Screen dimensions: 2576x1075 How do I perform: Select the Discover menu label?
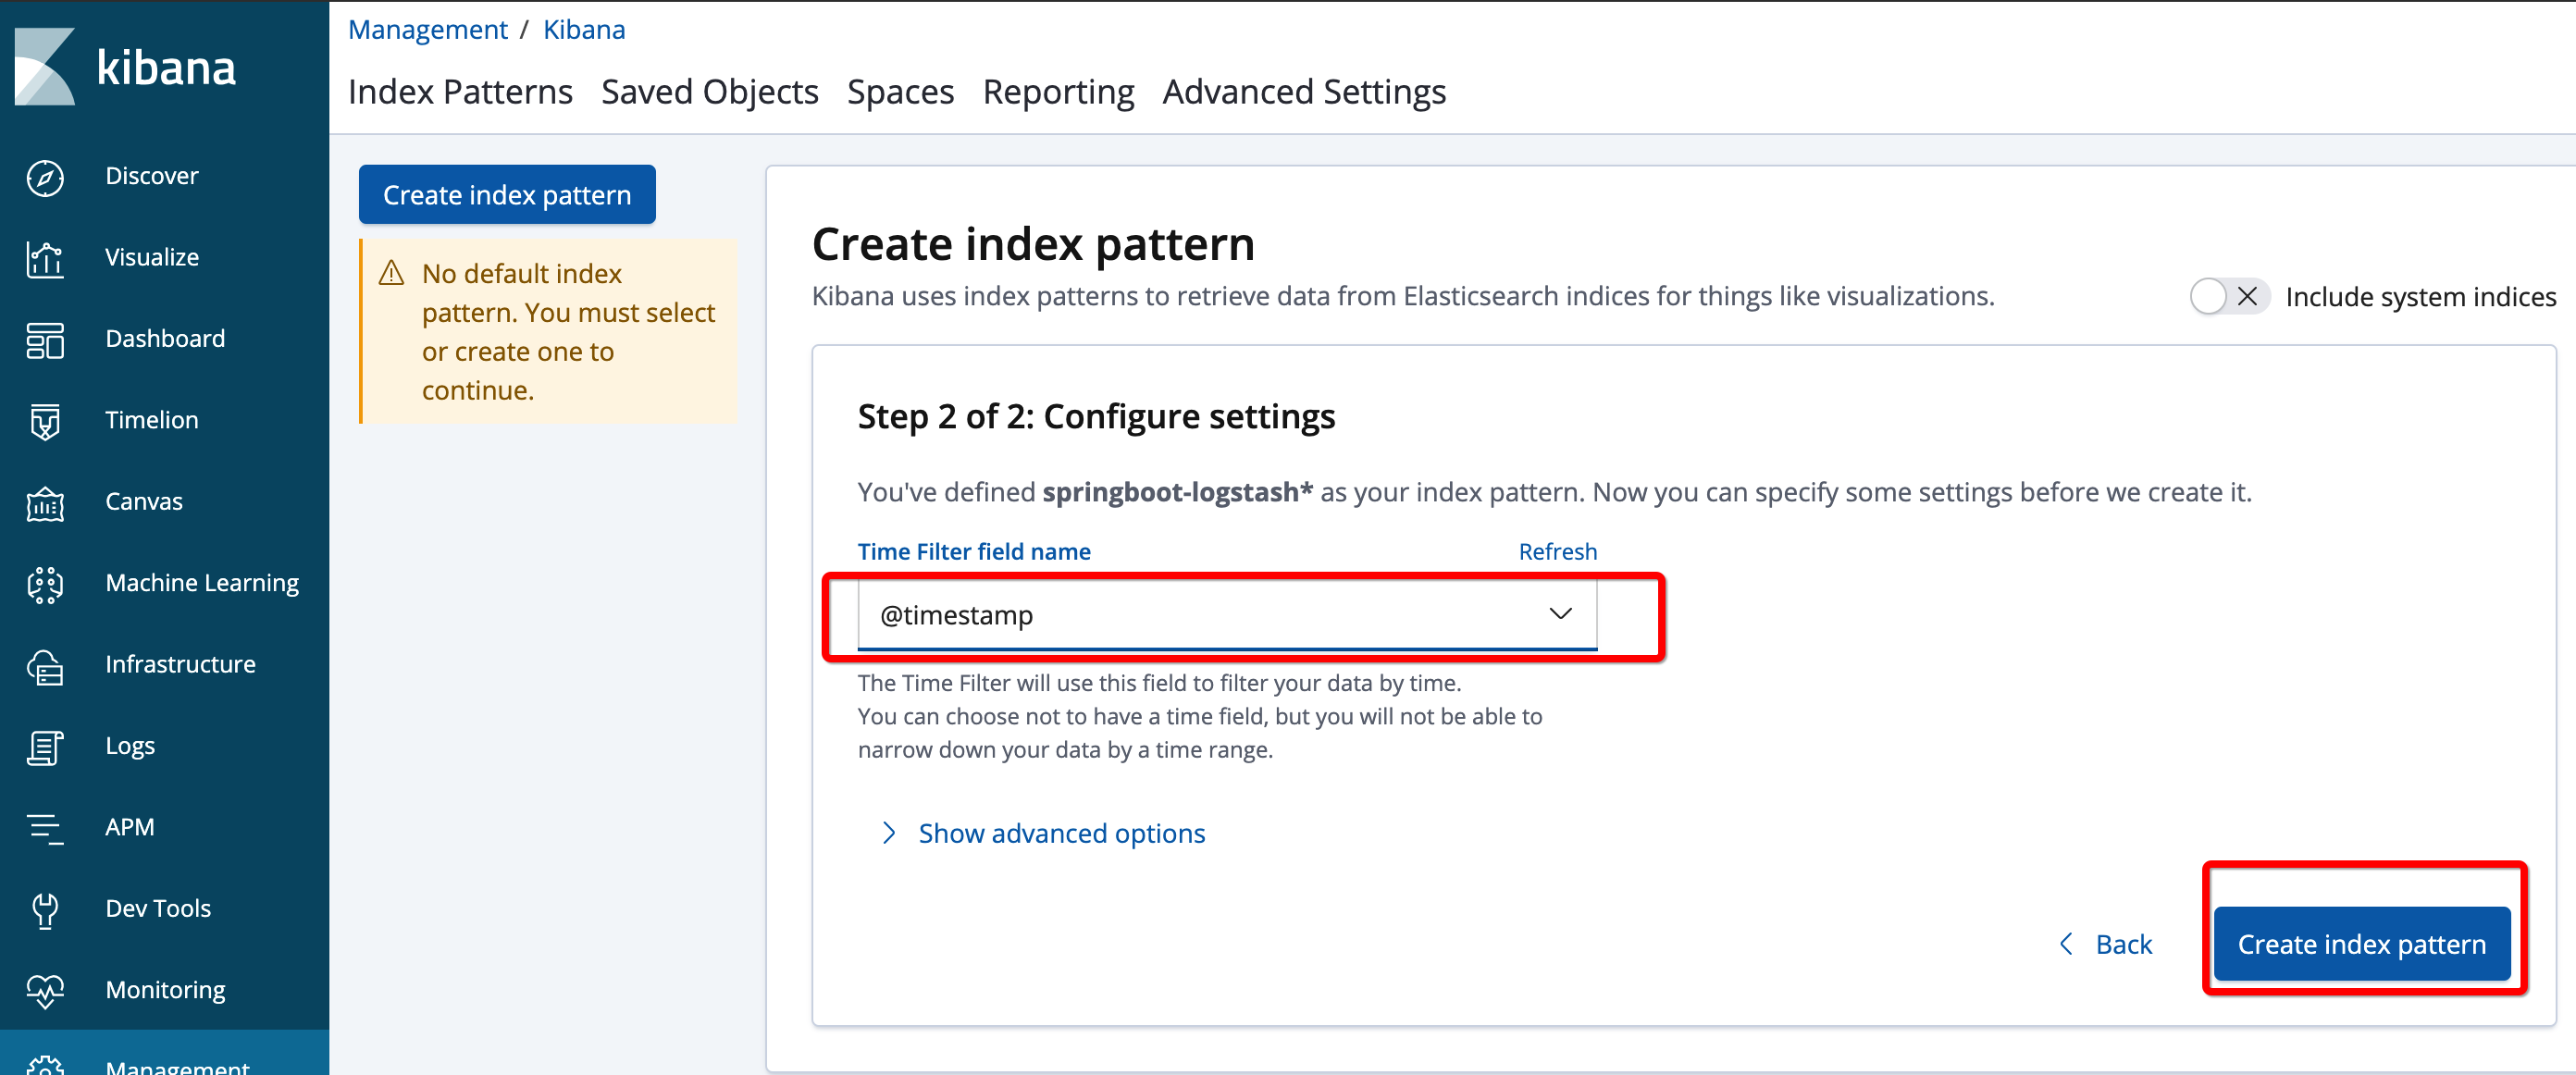(152, 176)
